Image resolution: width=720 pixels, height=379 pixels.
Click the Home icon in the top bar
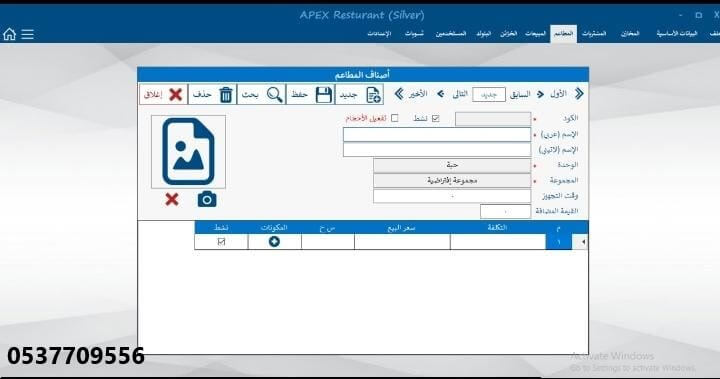pyautogui.click(x=9, y=34)
